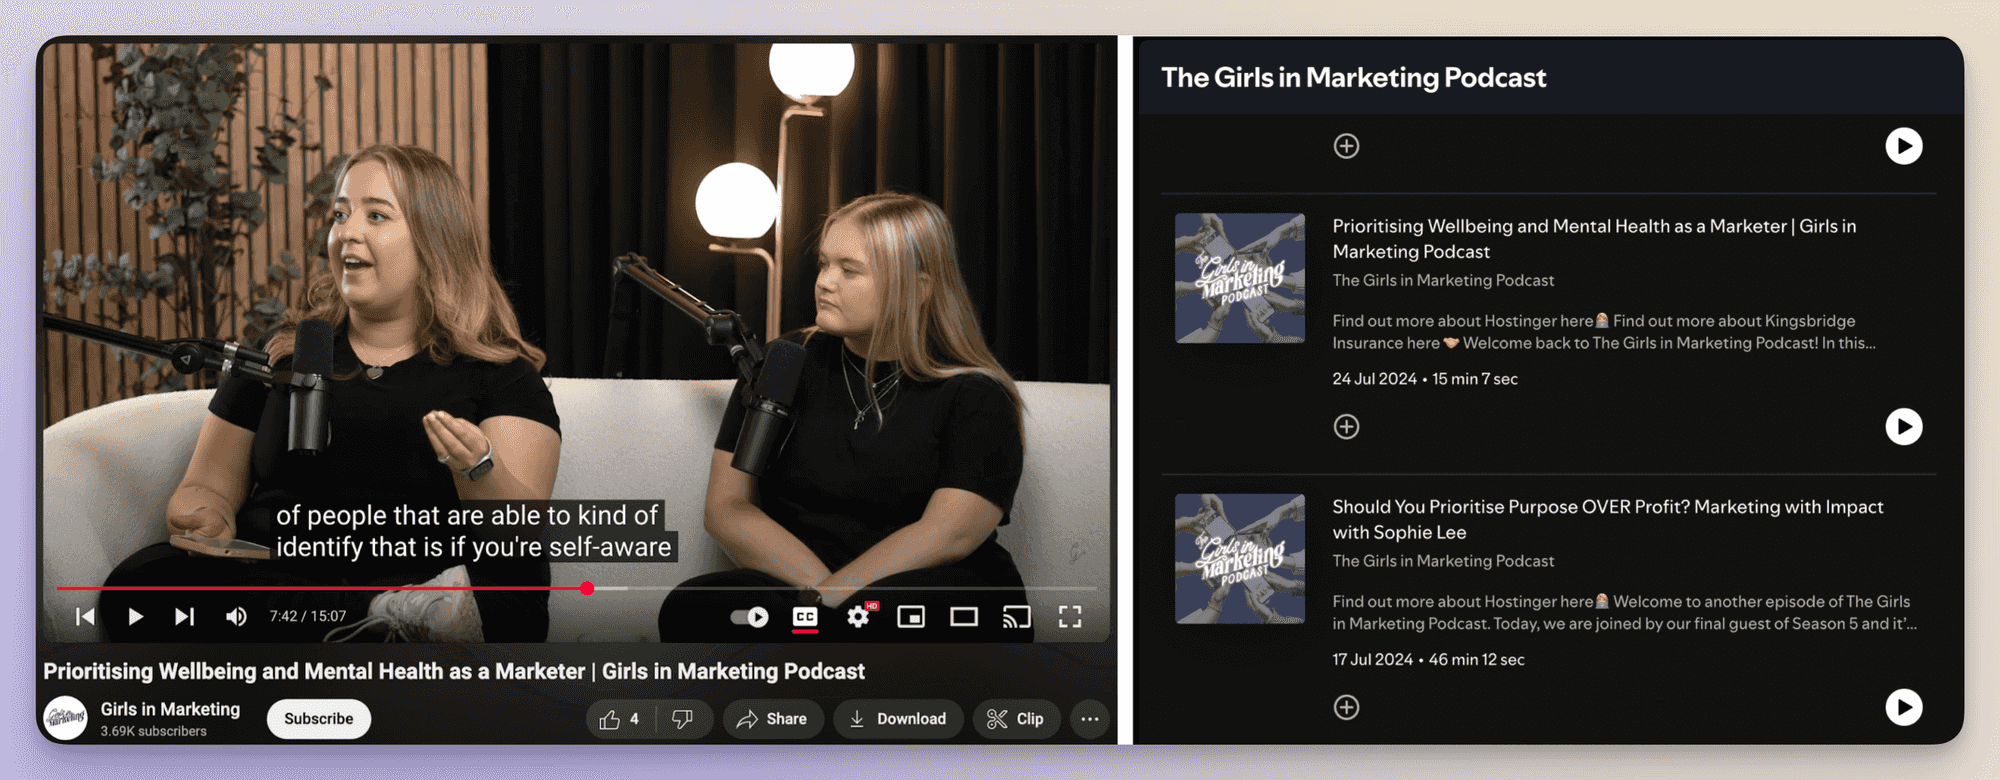This screenshot has height=780, width=2000.
Task: Click the red progress bar scrubber dot
Action: 587,589
